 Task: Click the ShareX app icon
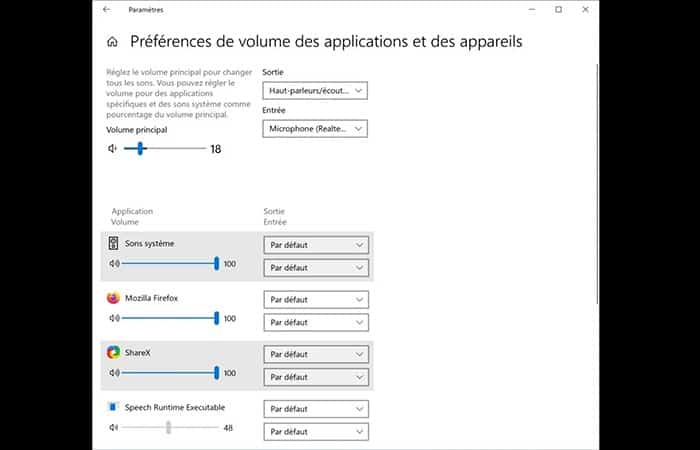coord(113,352)
